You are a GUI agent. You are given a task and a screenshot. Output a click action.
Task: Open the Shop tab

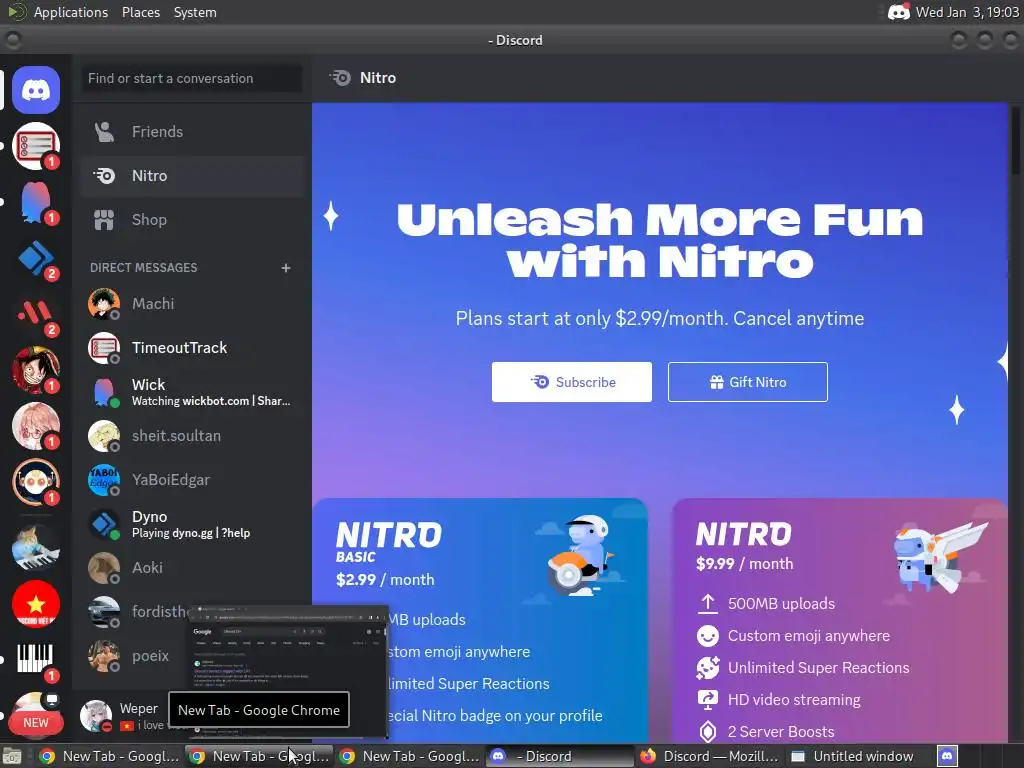click(x=192, y=219)
